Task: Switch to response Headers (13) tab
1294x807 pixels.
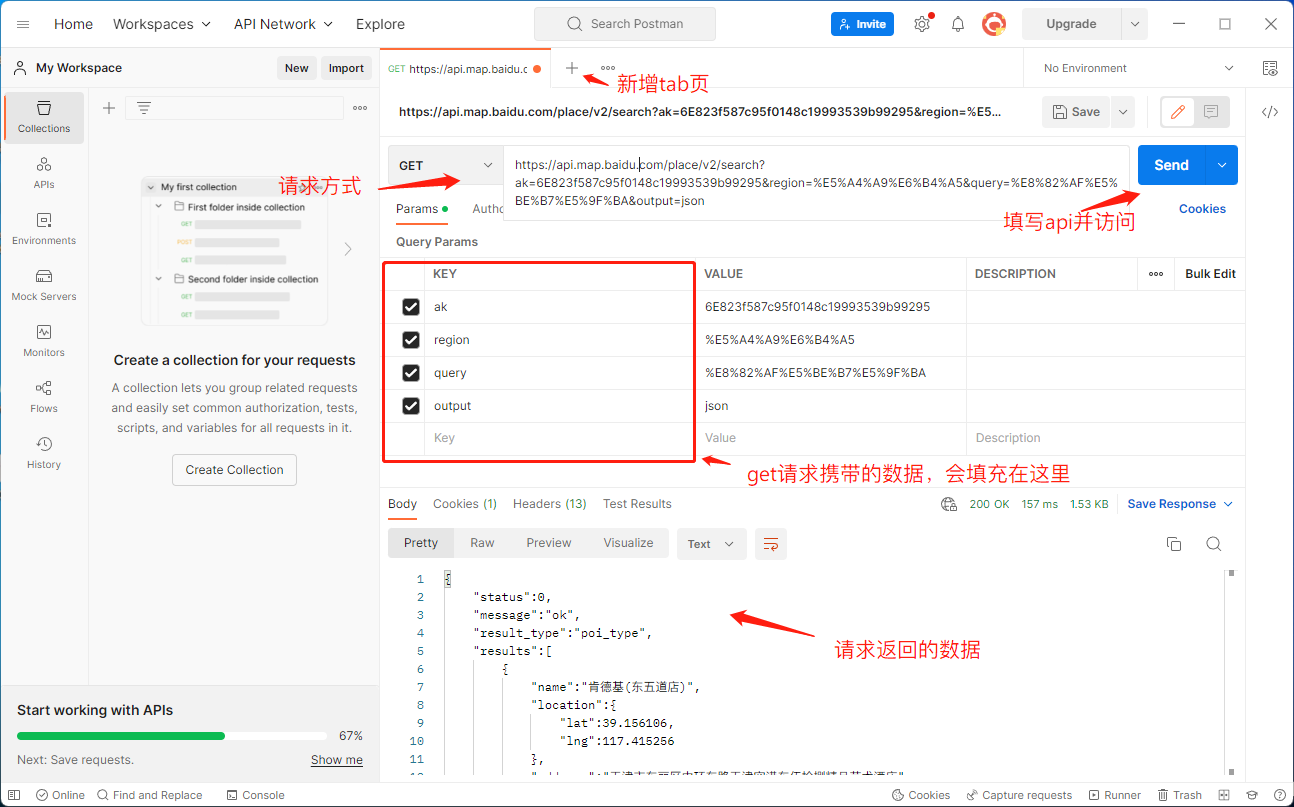Action: [550, 504]
